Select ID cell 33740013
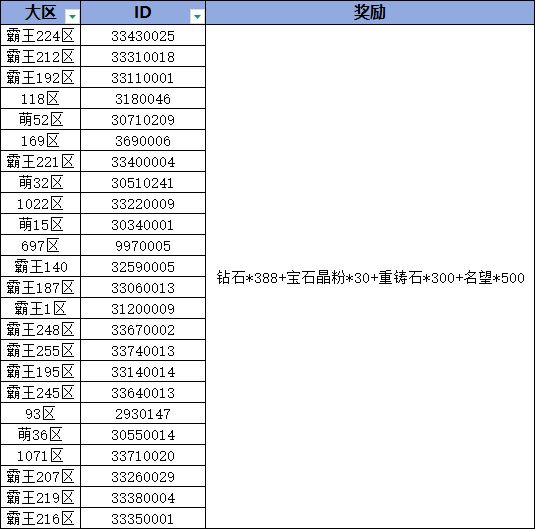The width and height of the screenshot is (535, 529). tap(143, 350)
